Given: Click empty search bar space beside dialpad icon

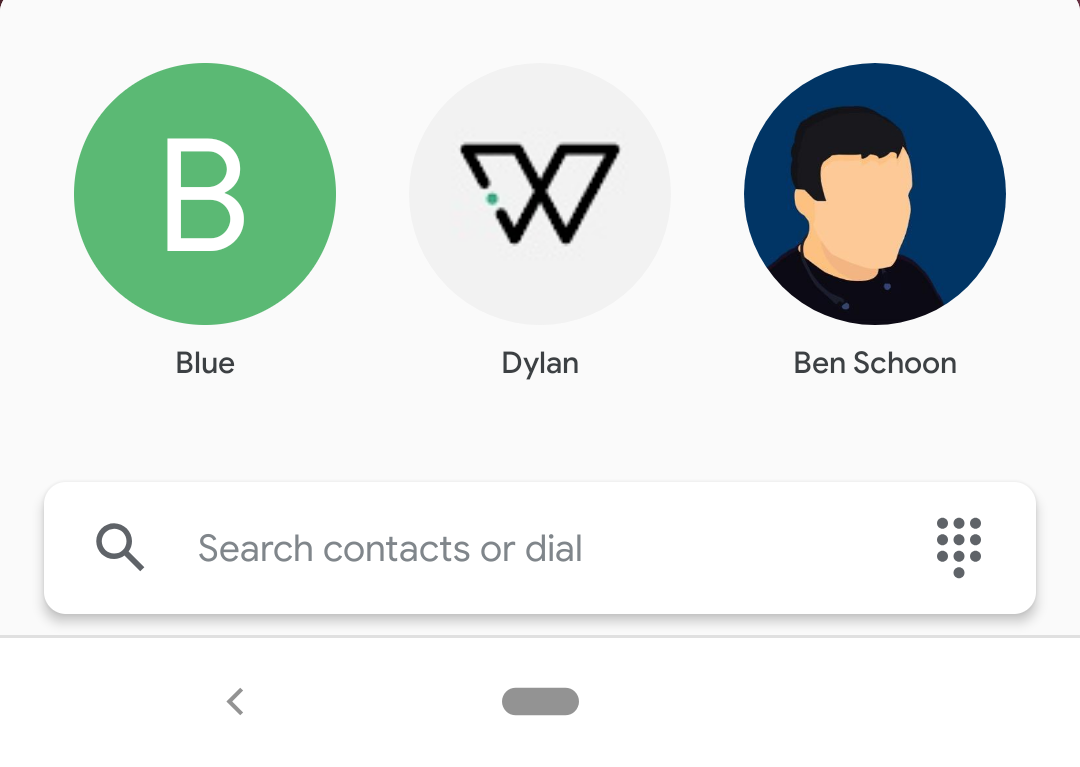Looking at the screenshot, I should point(758,548).
